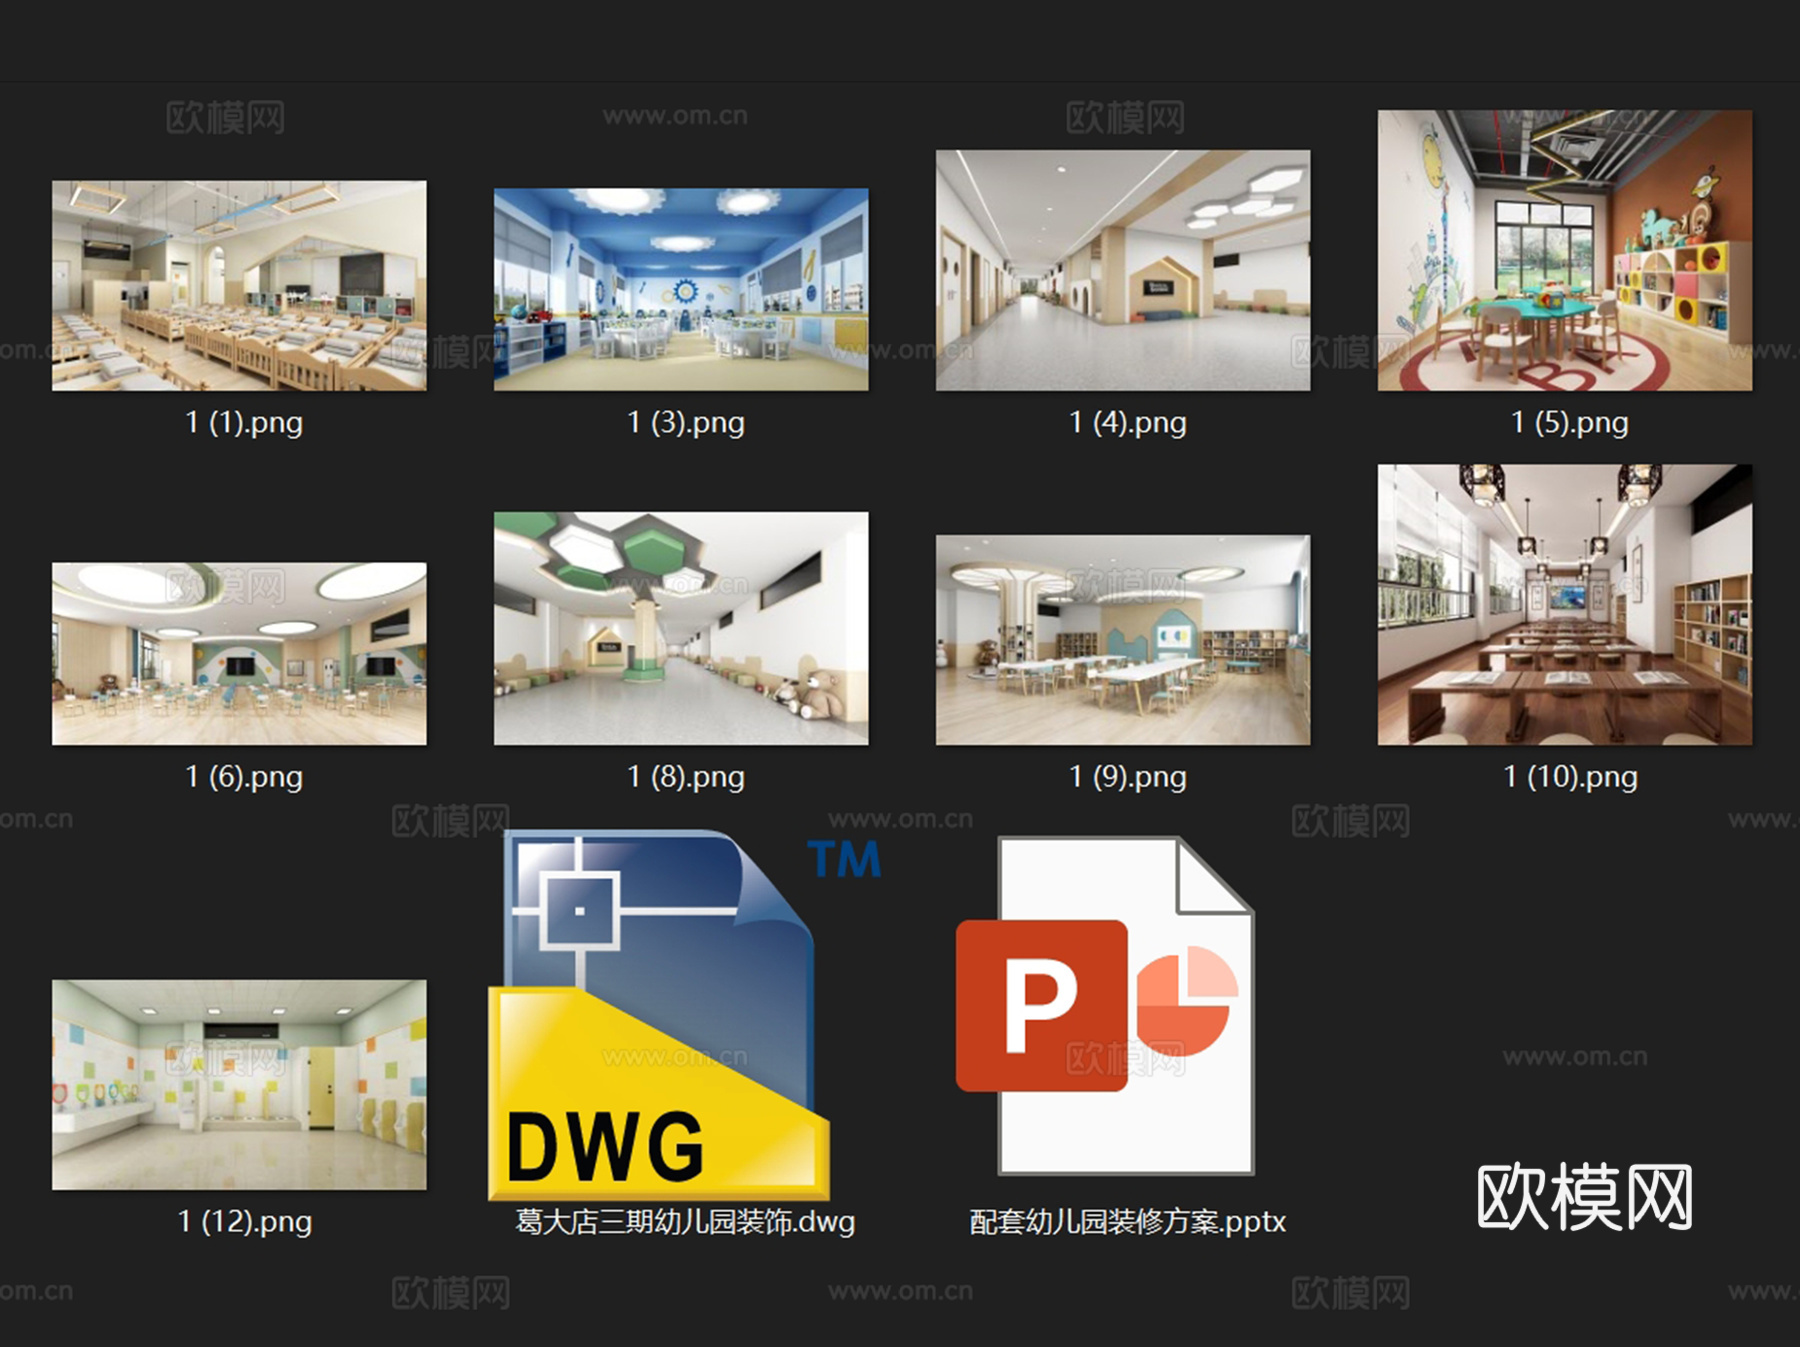Viewport: 1800px width, 1347px height.
Task: Open the 1 (1).png dormitory thumbnail
Action: tap(239, 285)
